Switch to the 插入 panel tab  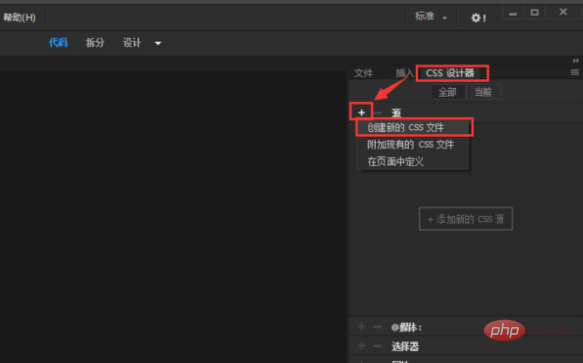[405, 73]
